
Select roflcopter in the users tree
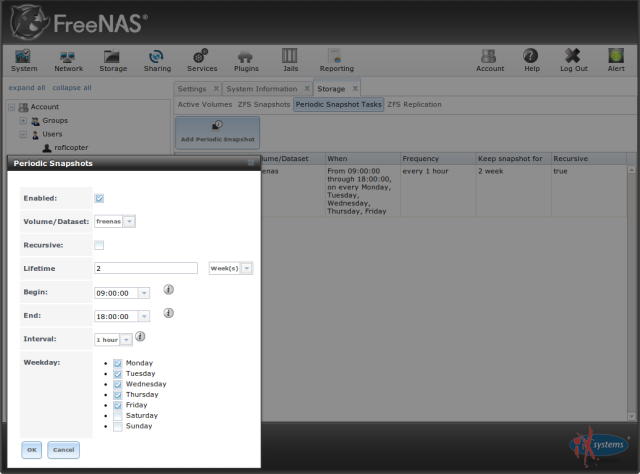pyautogui.click(x=71, y=148)
